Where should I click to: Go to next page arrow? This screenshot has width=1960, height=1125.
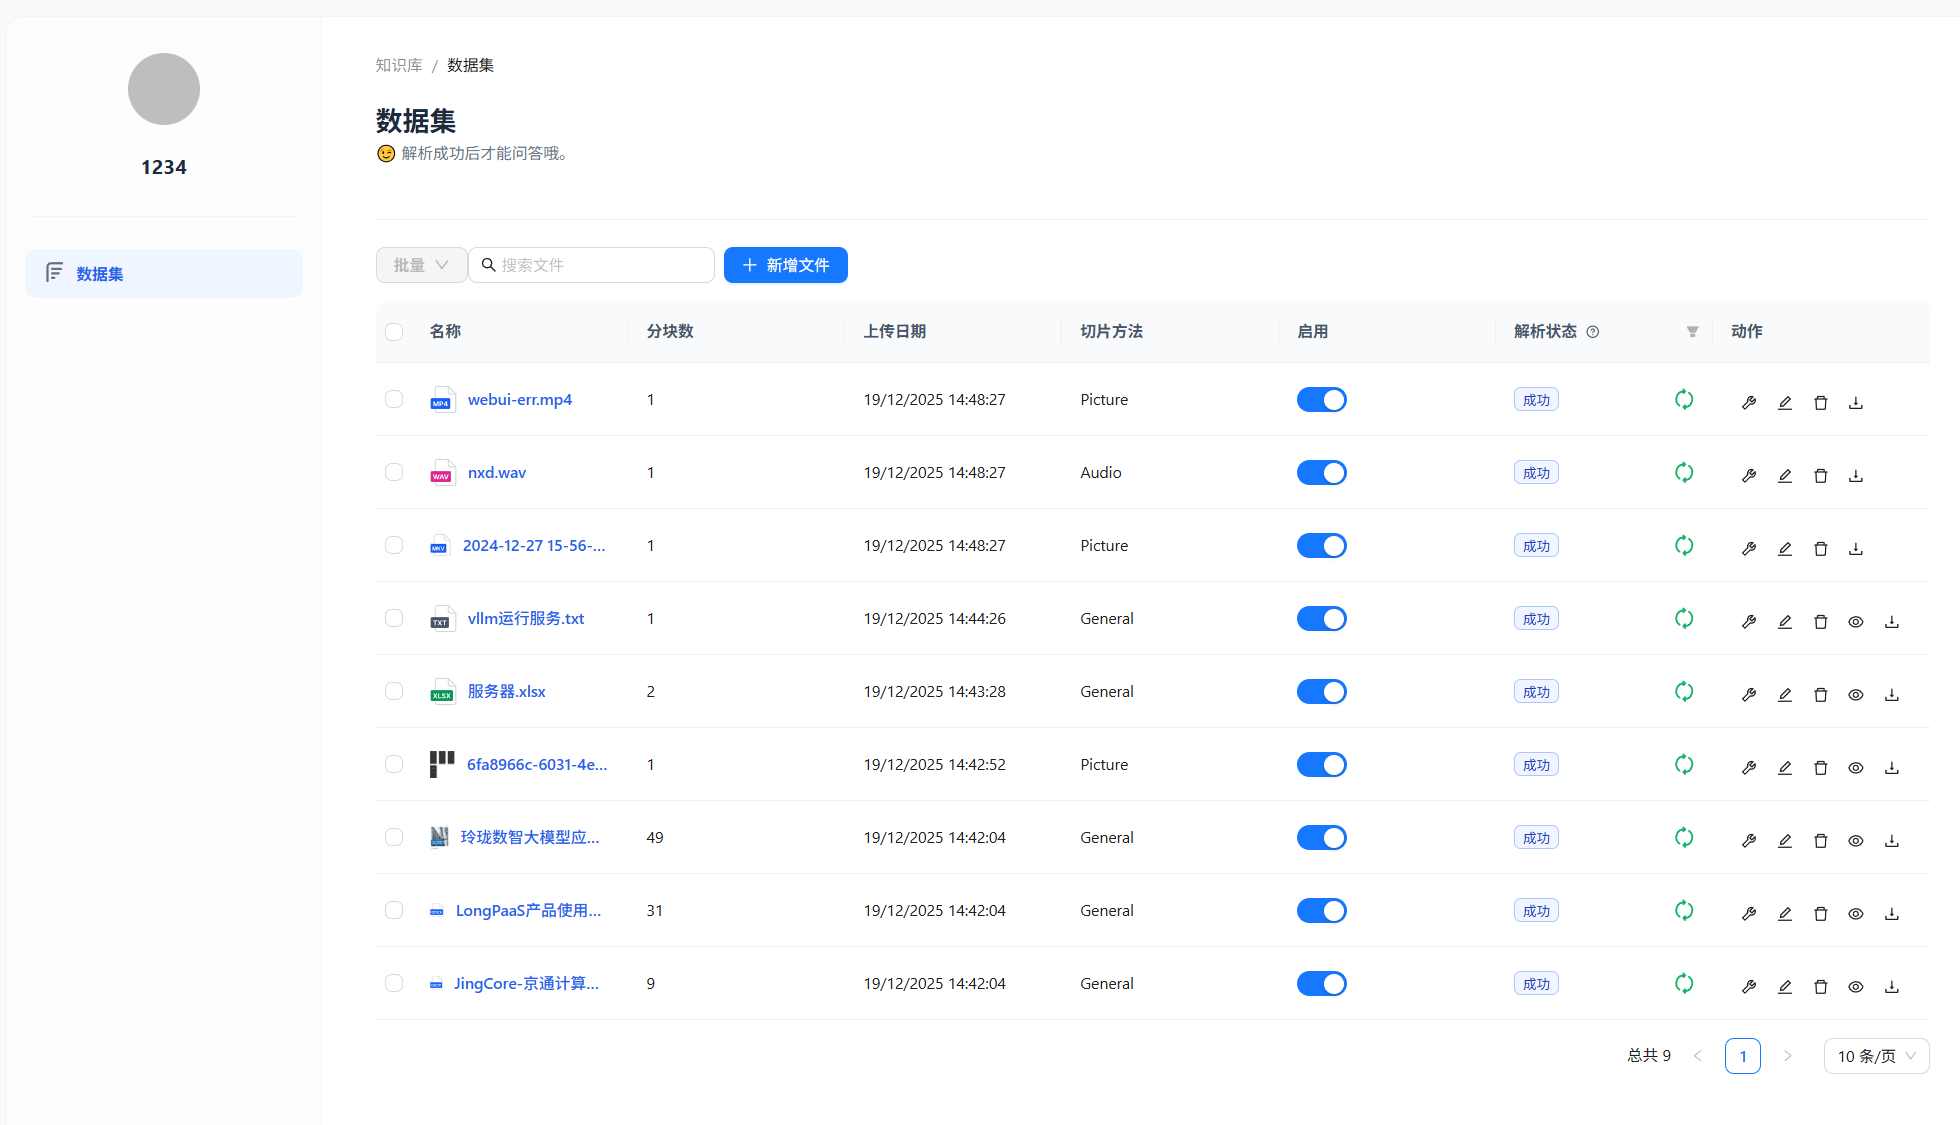tap(1788, 1056)
